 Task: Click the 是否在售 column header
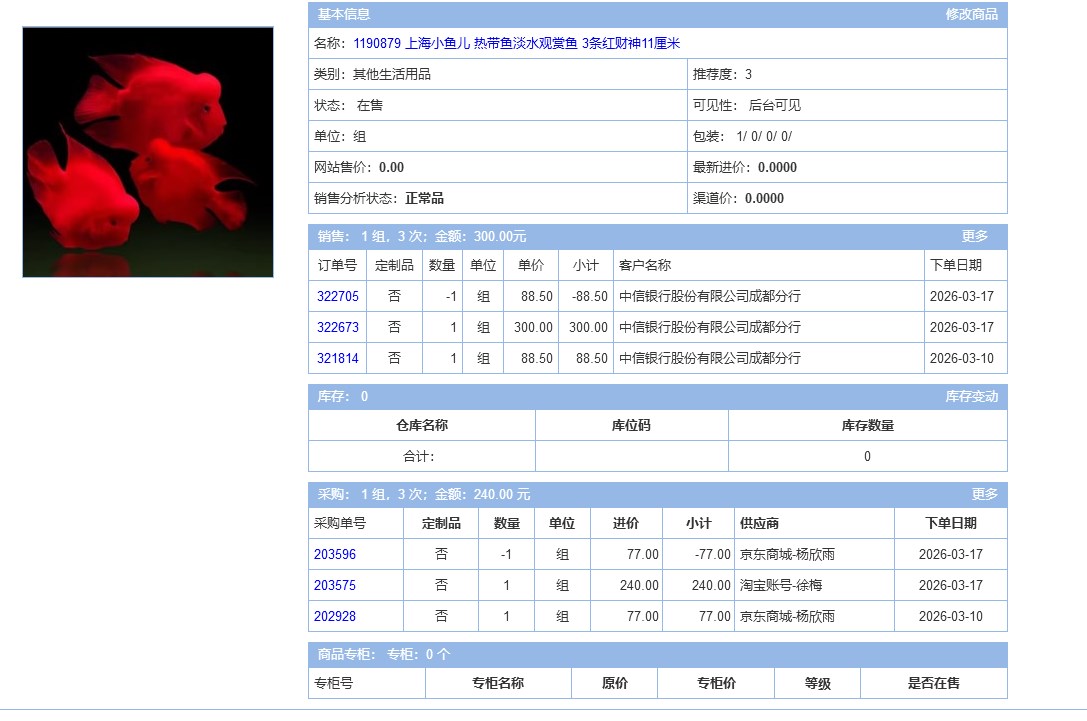click(x=933, y=684)
